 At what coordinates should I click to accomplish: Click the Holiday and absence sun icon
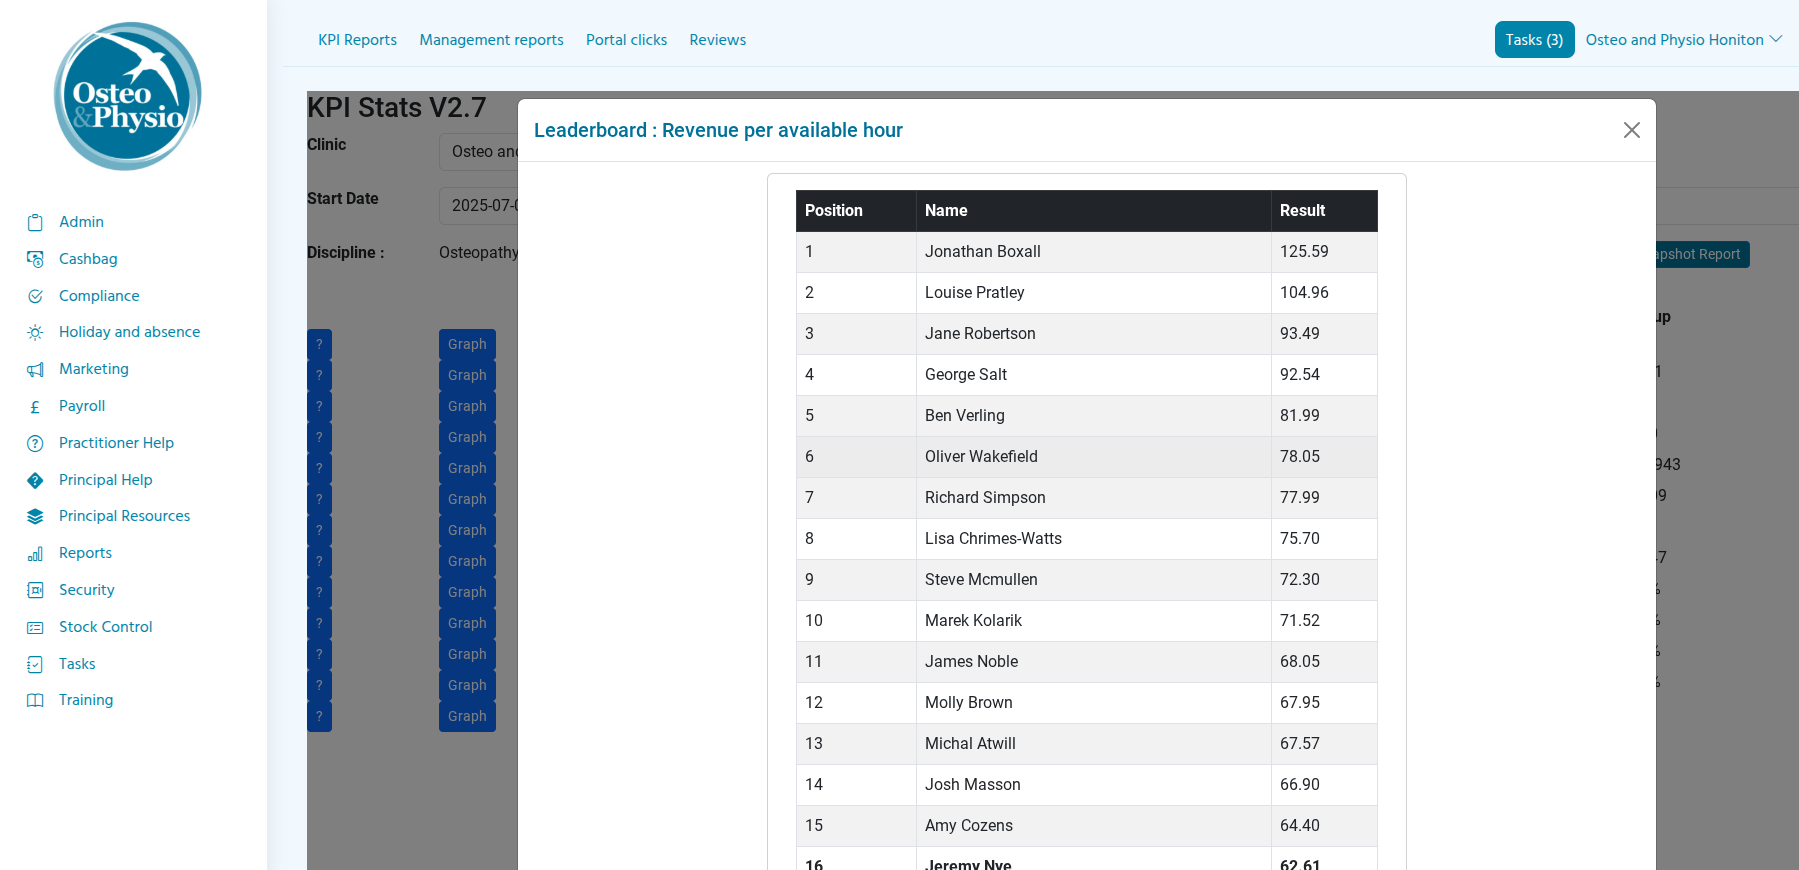(35, 332)
